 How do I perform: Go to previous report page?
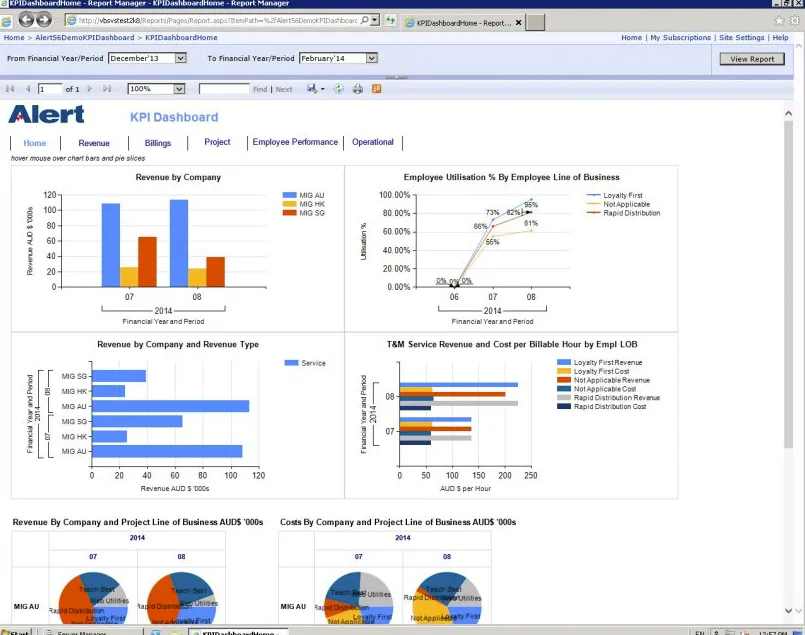(28, 89)
